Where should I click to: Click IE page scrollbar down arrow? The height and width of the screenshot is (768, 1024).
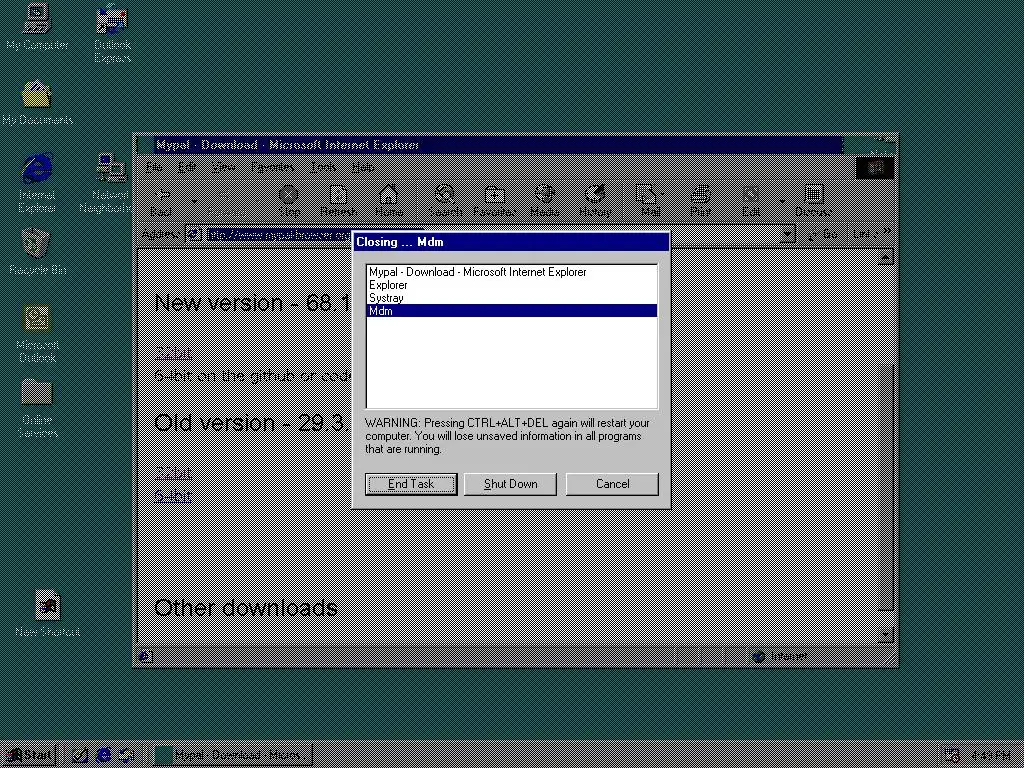886,634
